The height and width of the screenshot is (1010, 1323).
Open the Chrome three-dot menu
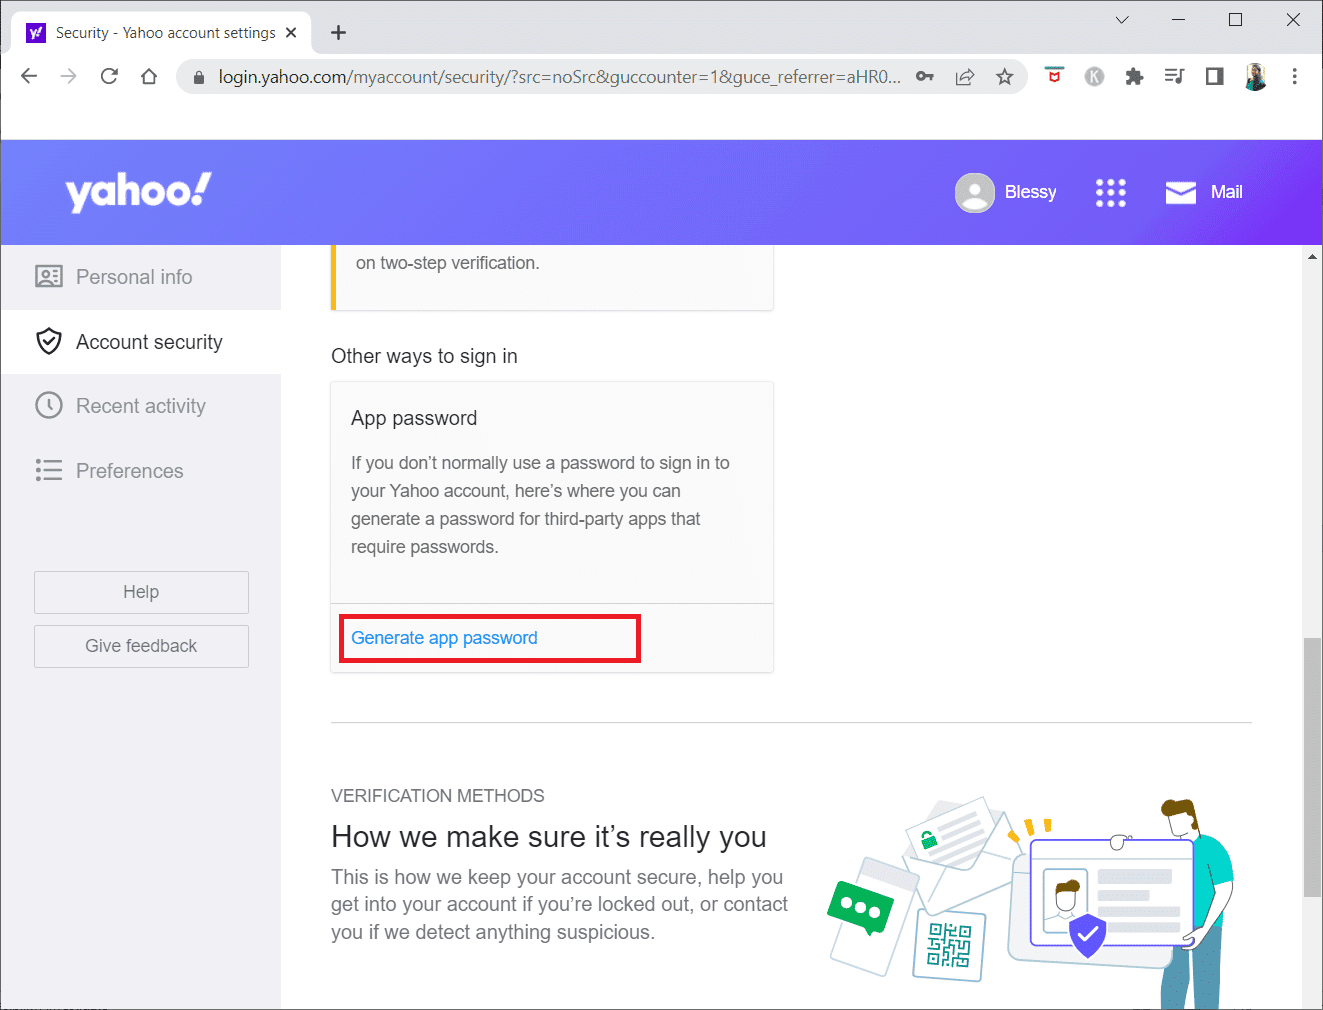click(x=1295, y=77)
